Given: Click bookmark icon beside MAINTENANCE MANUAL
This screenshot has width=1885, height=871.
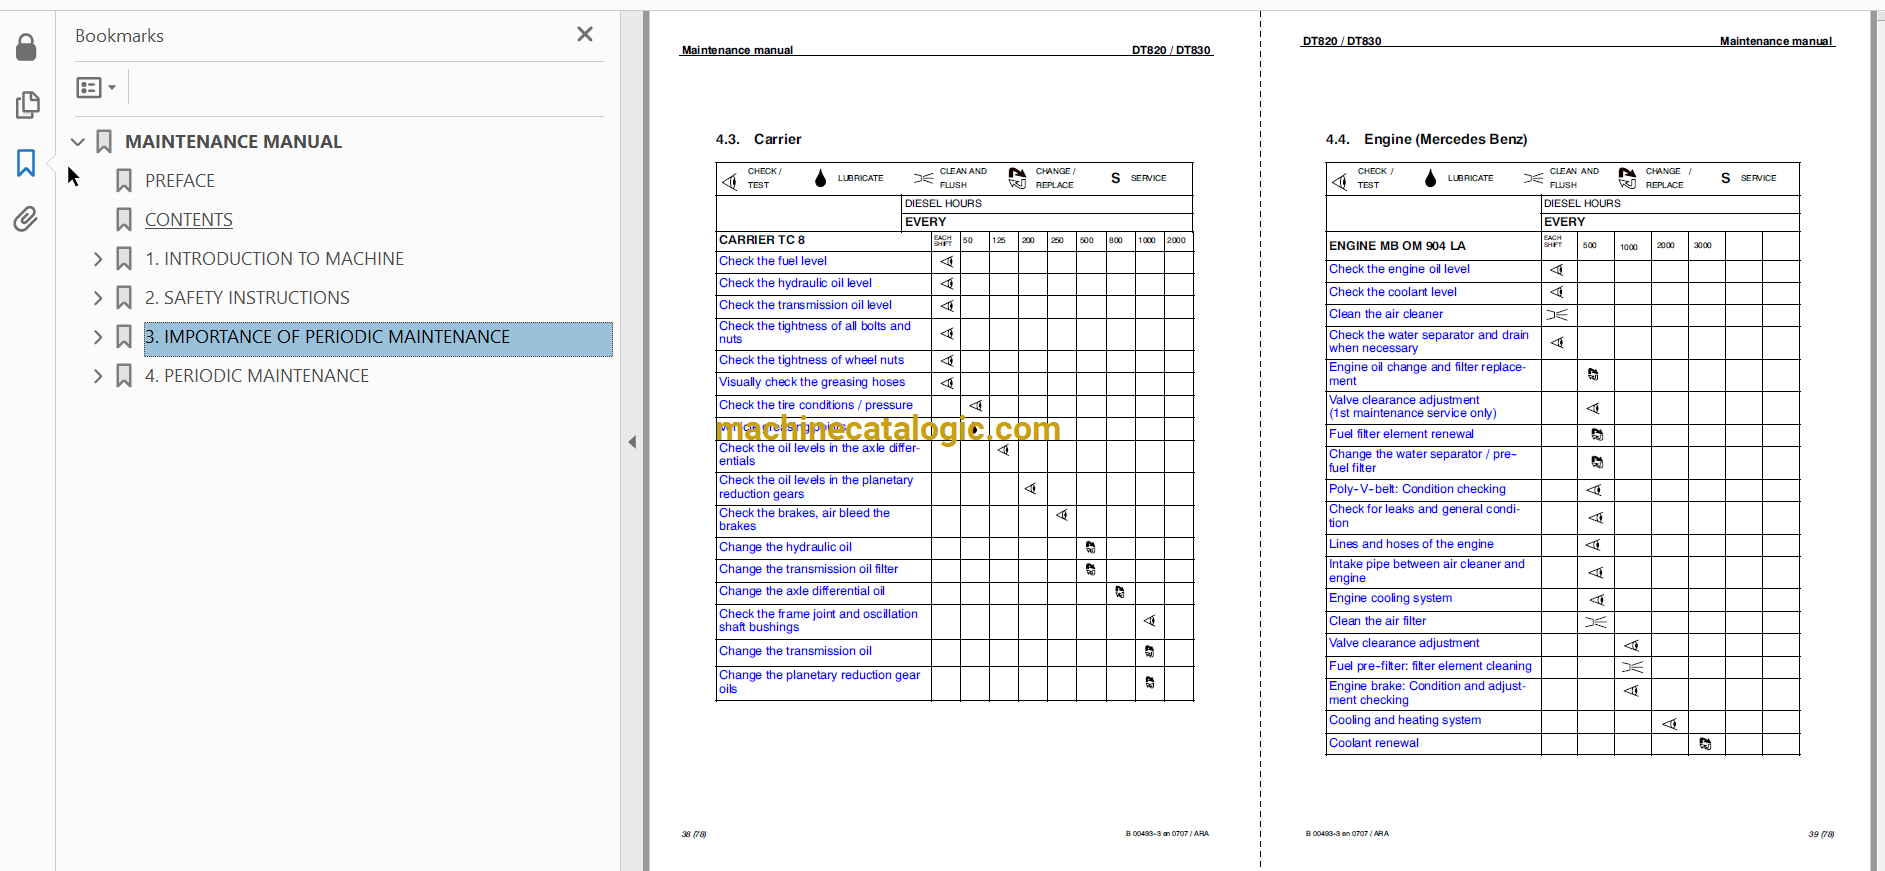Looking at the screenshot, I should pos(104,142).
